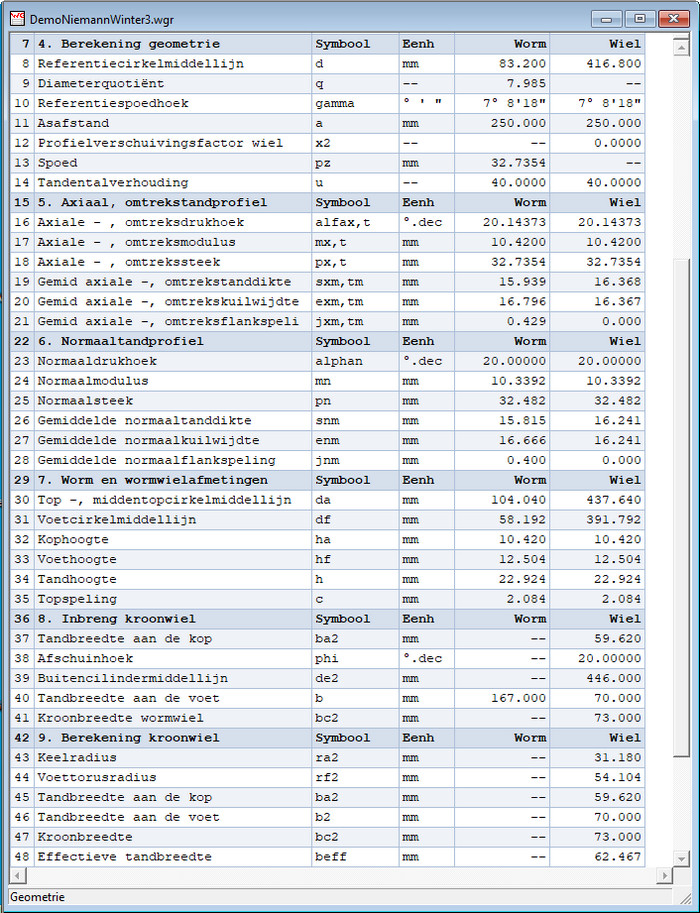Select header '5. Axiaal, omtrekstandprofiel'
Screen dimensions: 700x913
point(152,202)
